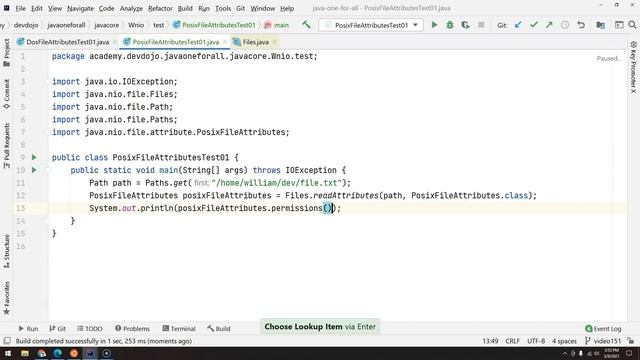640x360 pixels.
Task: Open Microsoft Edge from taskbar
Action: click(x=58, y=353)
